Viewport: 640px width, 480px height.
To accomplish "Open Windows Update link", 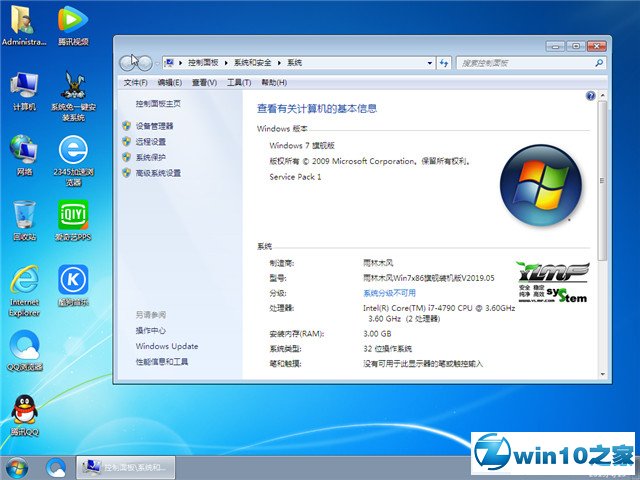I will tap(167, 346).
